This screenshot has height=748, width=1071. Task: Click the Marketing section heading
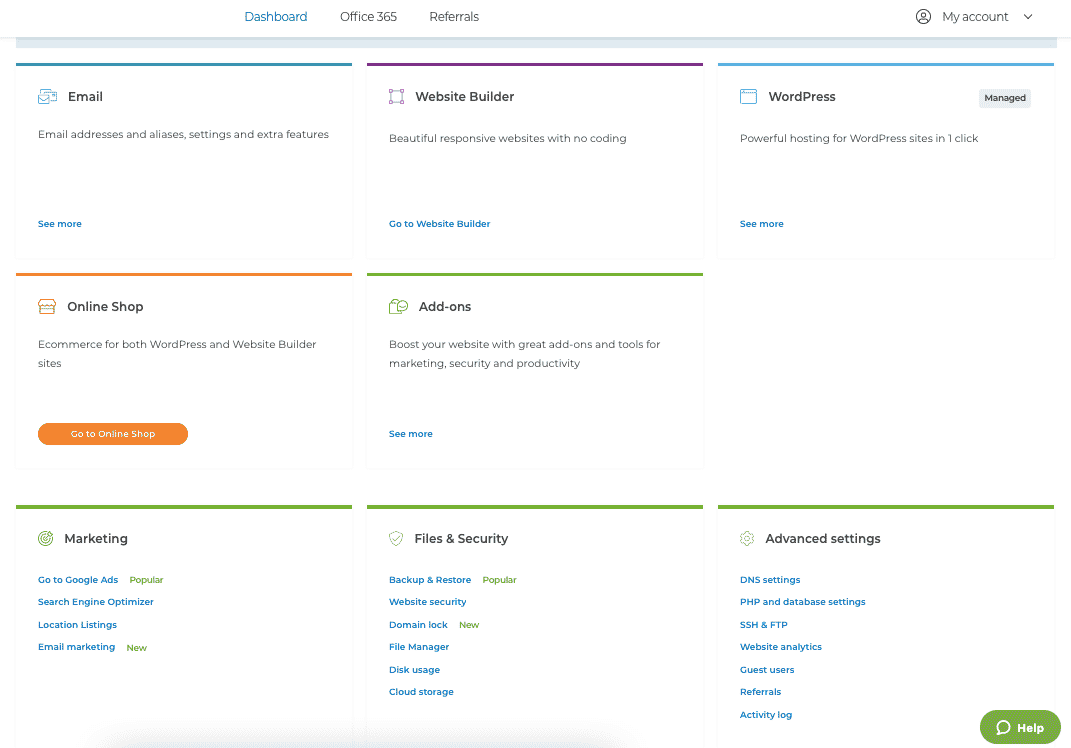pyautogui.click(x=96, y=538)
